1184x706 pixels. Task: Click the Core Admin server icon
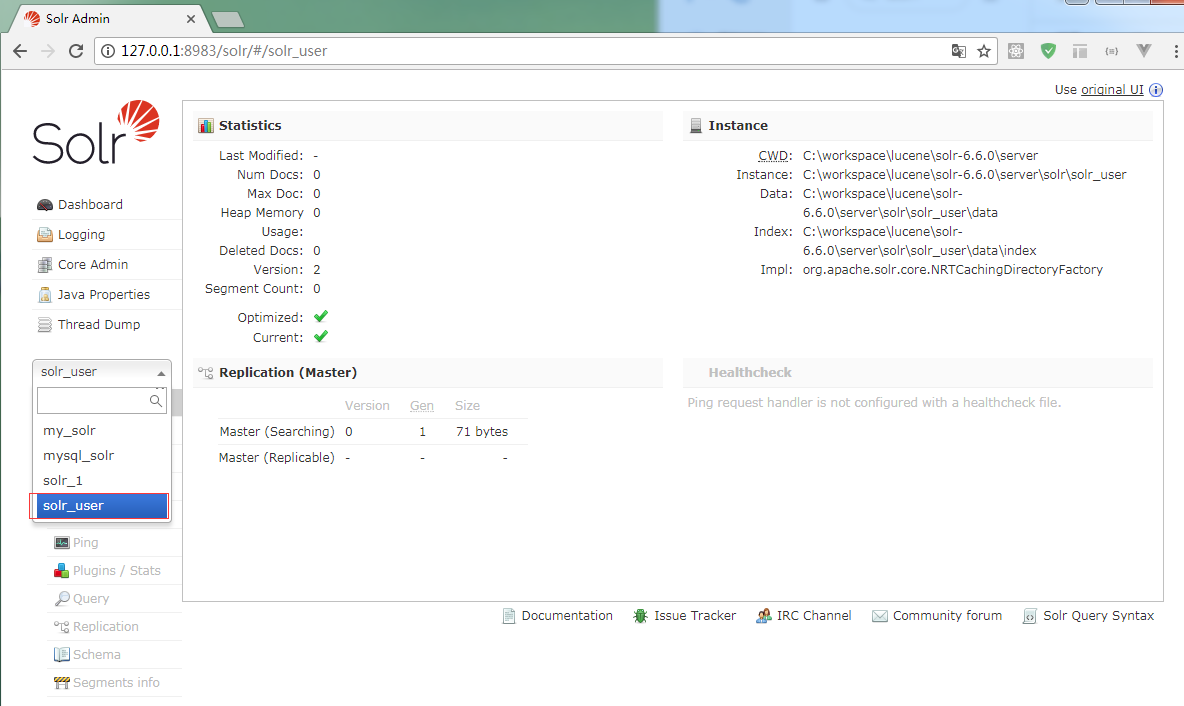45,265
